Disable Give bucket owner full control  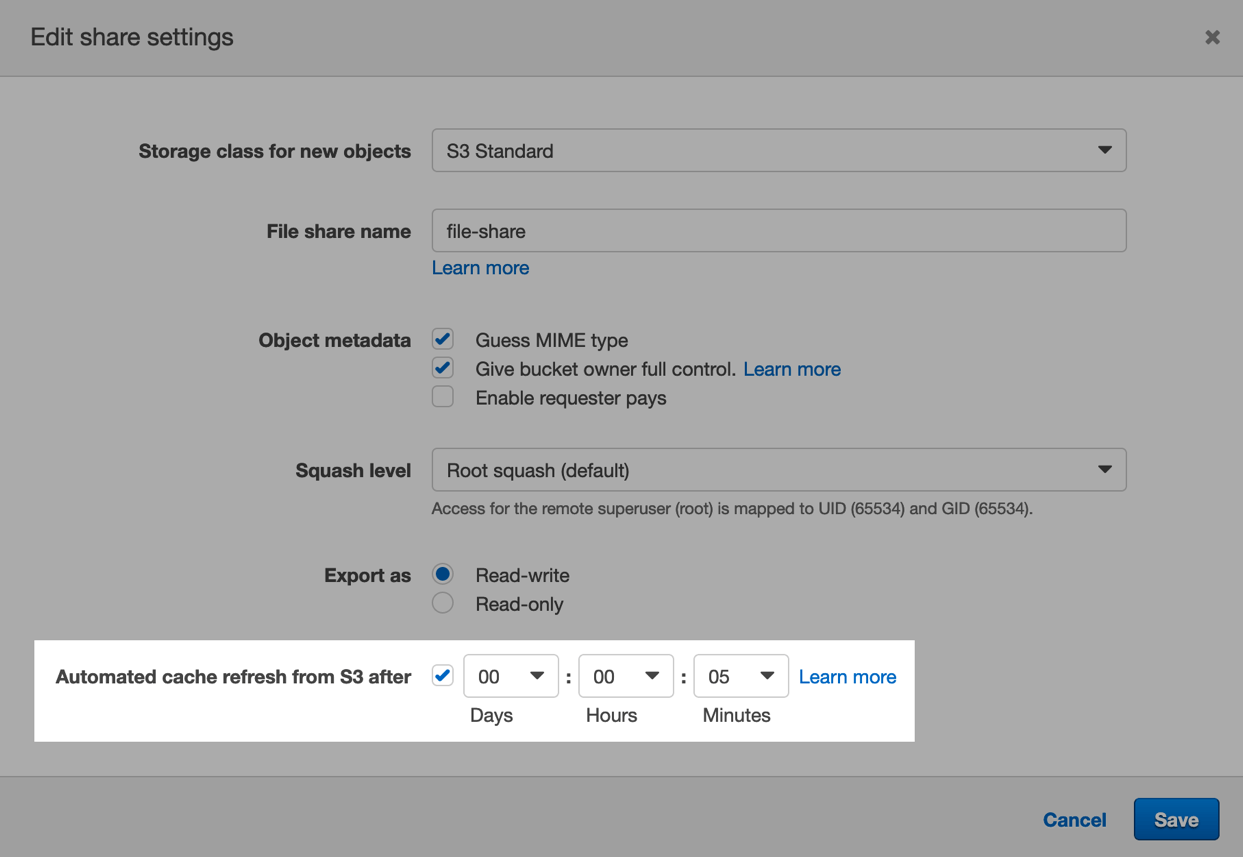click(442, 367)
